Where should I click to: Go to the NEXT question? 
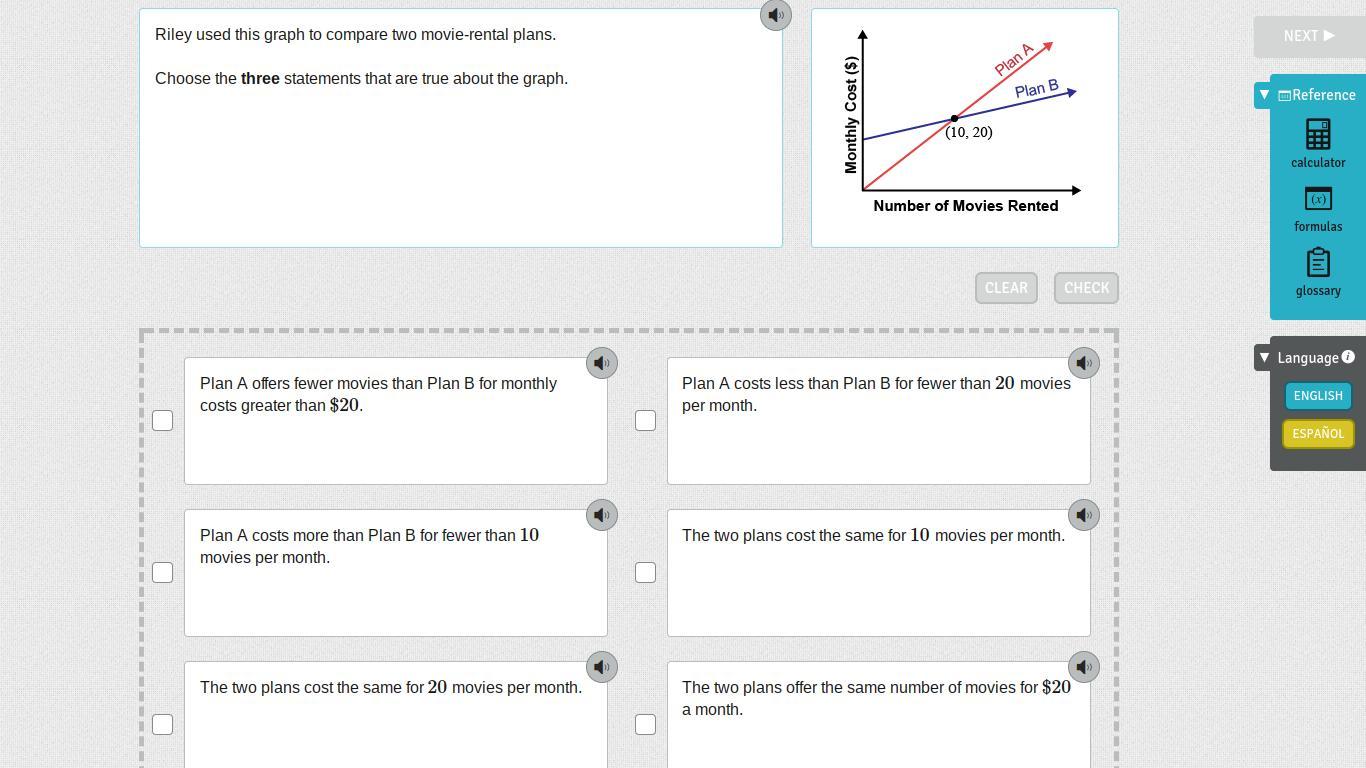[x=1309, y=36]
